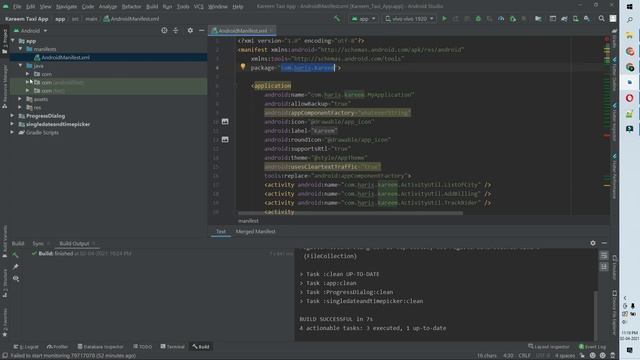Click the Windows Start button
This screenshot has height=360, width=640.
click(629, 7)
